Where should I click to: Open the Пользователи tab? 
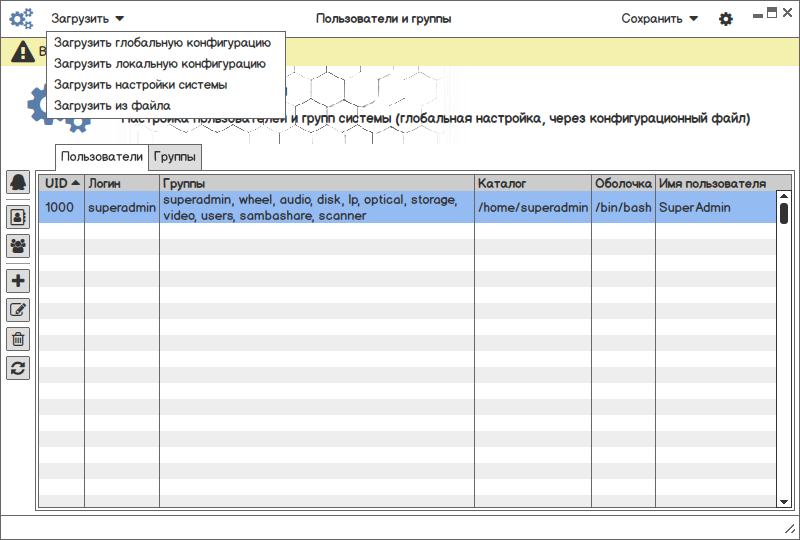[102, 157]
